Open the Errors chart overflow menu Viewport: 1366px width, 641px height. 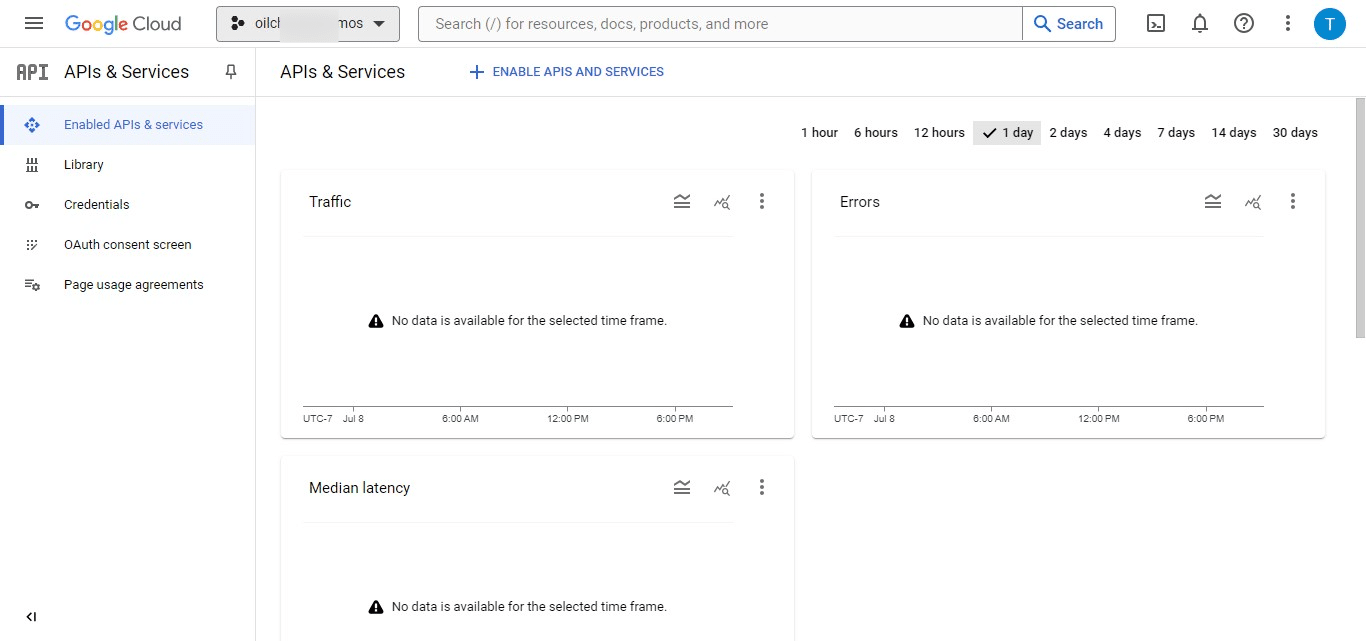[x=1293, y=201]
